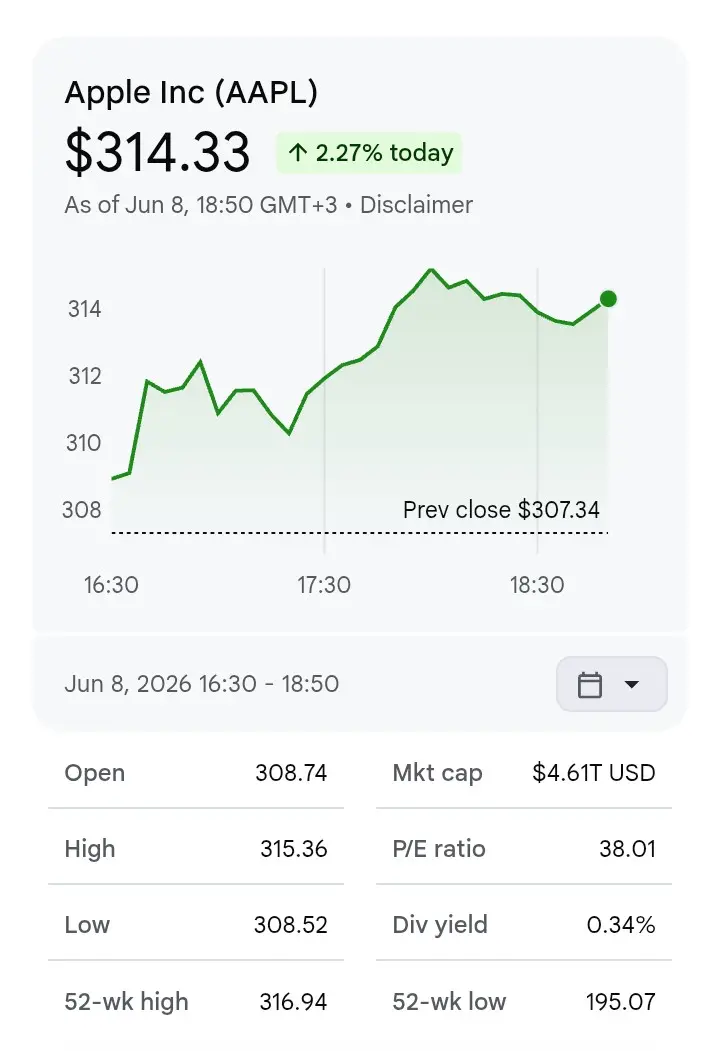This screenshot has width=720, height=1051.
Task: Click the Mkt cap value $4.61T USD
Action: [x=593, y=773]
